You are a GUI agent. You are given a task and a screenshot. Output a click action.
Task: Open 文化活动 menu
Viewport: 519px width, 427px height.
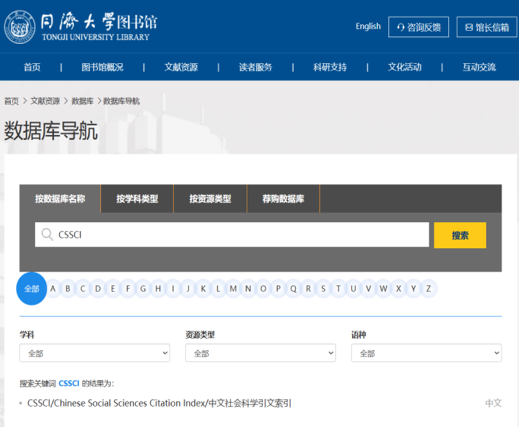405,67
